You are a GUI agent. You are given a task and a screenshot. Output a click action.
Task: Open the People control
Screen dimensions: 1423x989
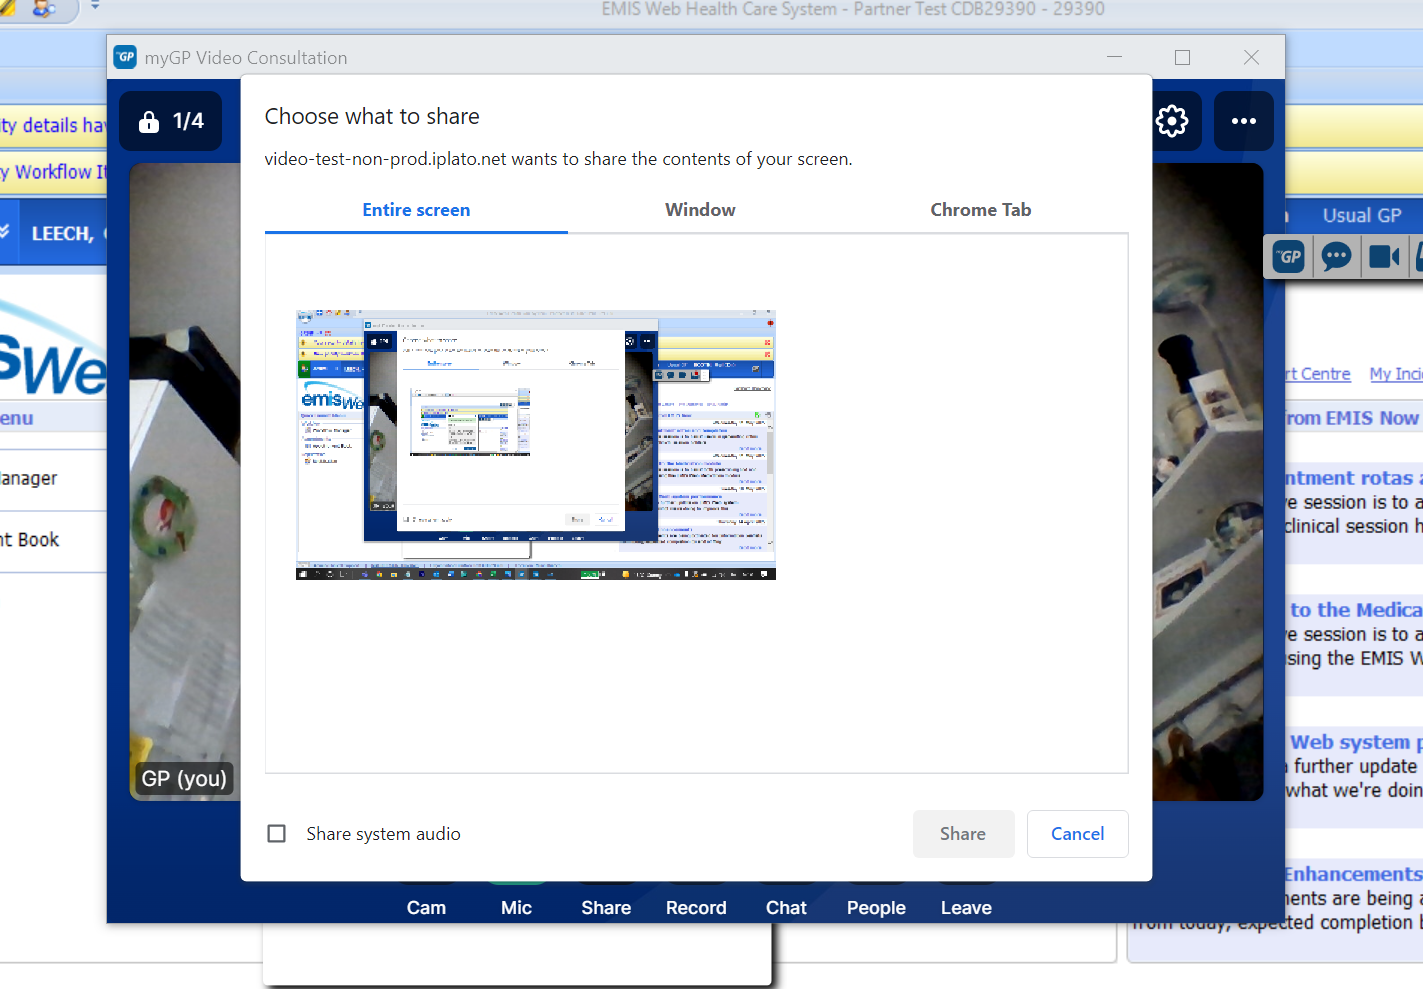tap(876, 908)
